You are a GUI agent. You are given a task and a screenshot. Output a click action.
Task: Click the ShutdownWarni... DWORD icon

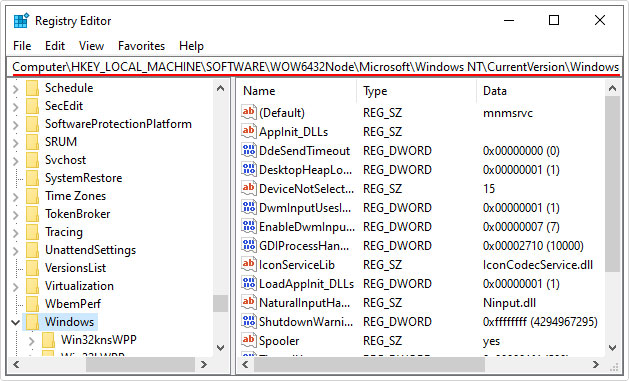click(249, 321)
